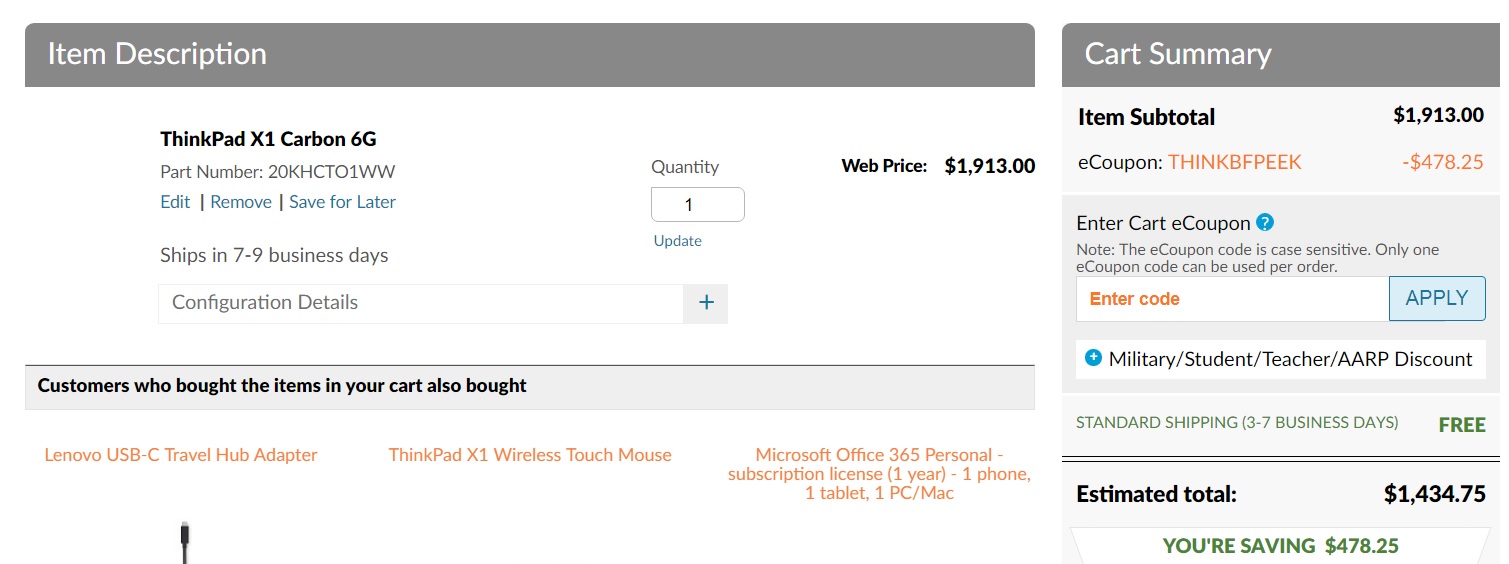
Task: Click Update link under quantity
Action: tap(677, 241)
